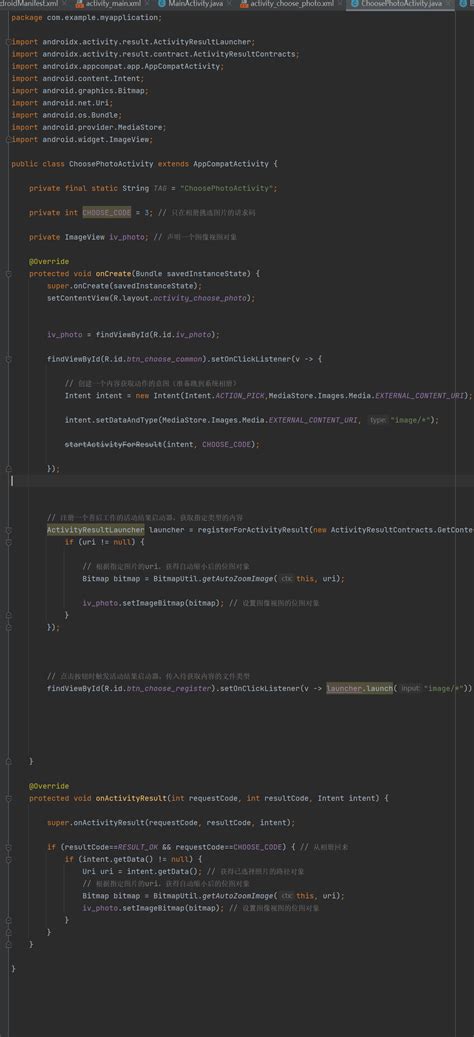Collapse the 'if (intent.getData() != null)' block
474x1037 pixels.
point(9,859)
